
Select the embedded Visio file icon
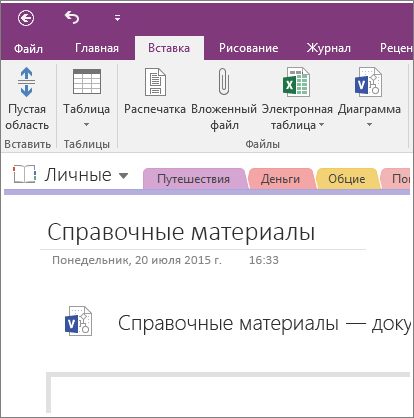78,321
